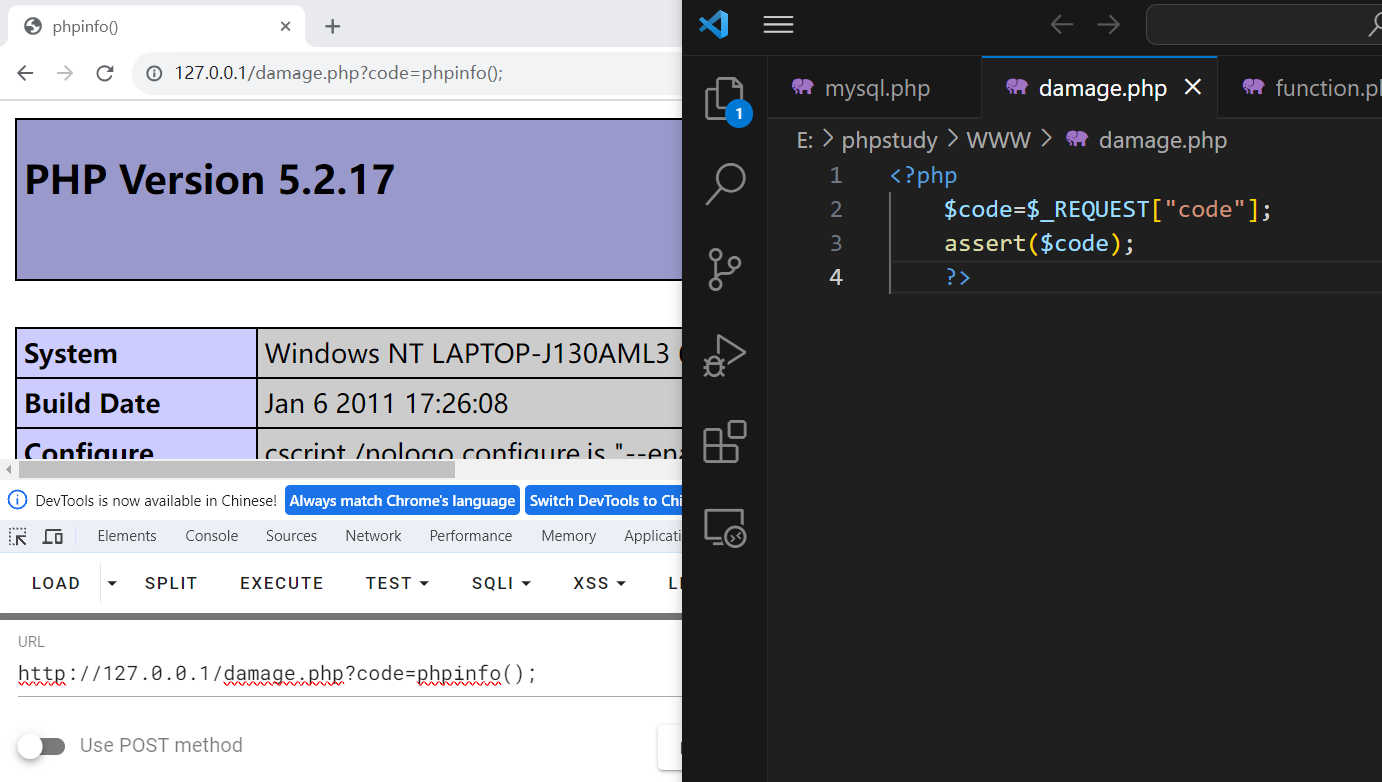Click the VS Code logo icon

(714, 24)
